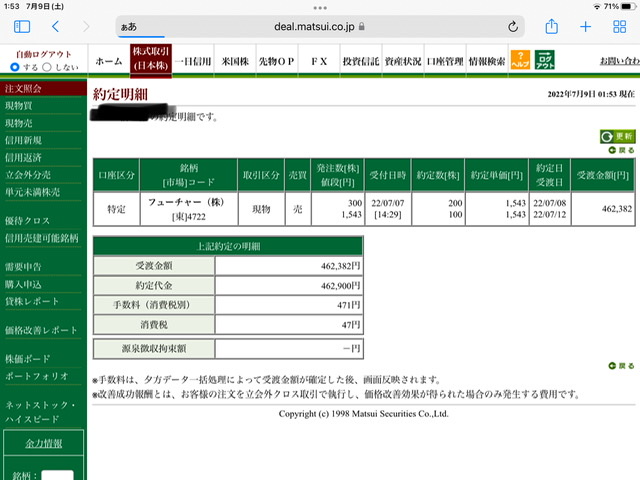Select the 自動ログアウト しない radio button
The width and height of the screenshot is (640, 480).
tap(47, 67)
